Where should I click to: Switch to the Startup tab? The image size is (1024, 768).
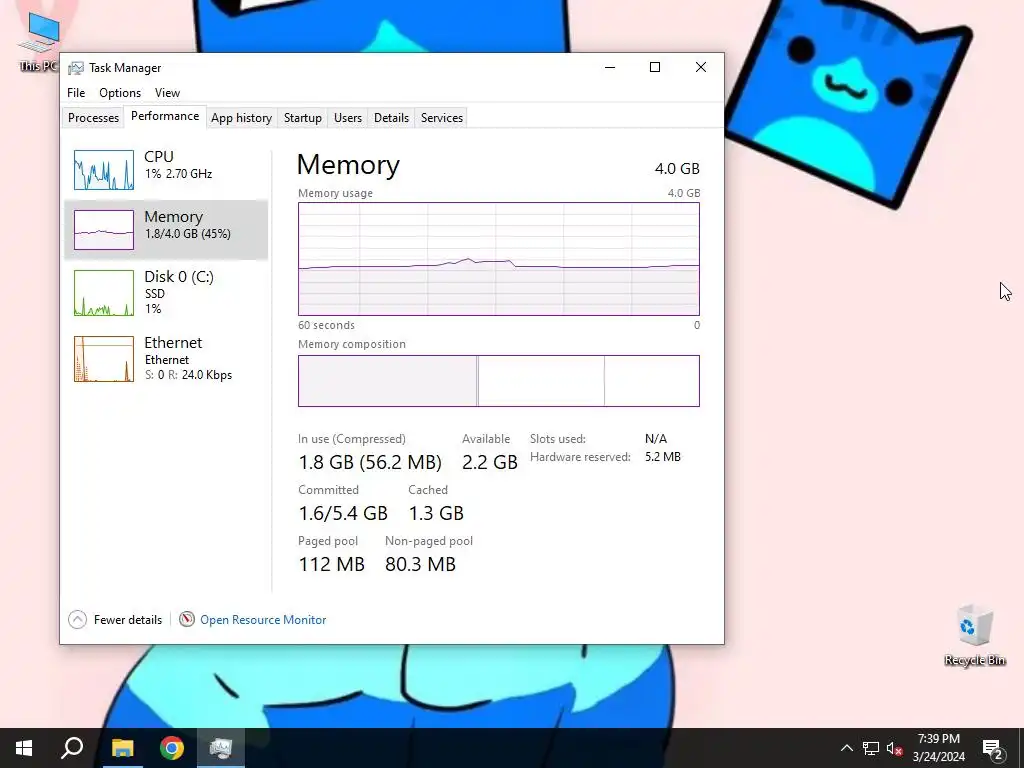pyautogui.click(x=302, y=118)
